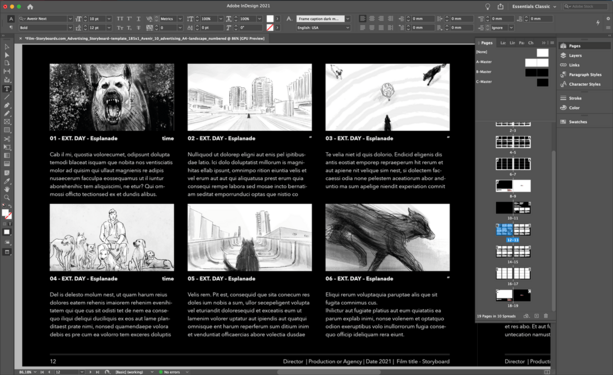Click the text stroke none swatch
Image resolution: width=613 pixels, height=375 pixels.
click(270, 28)
